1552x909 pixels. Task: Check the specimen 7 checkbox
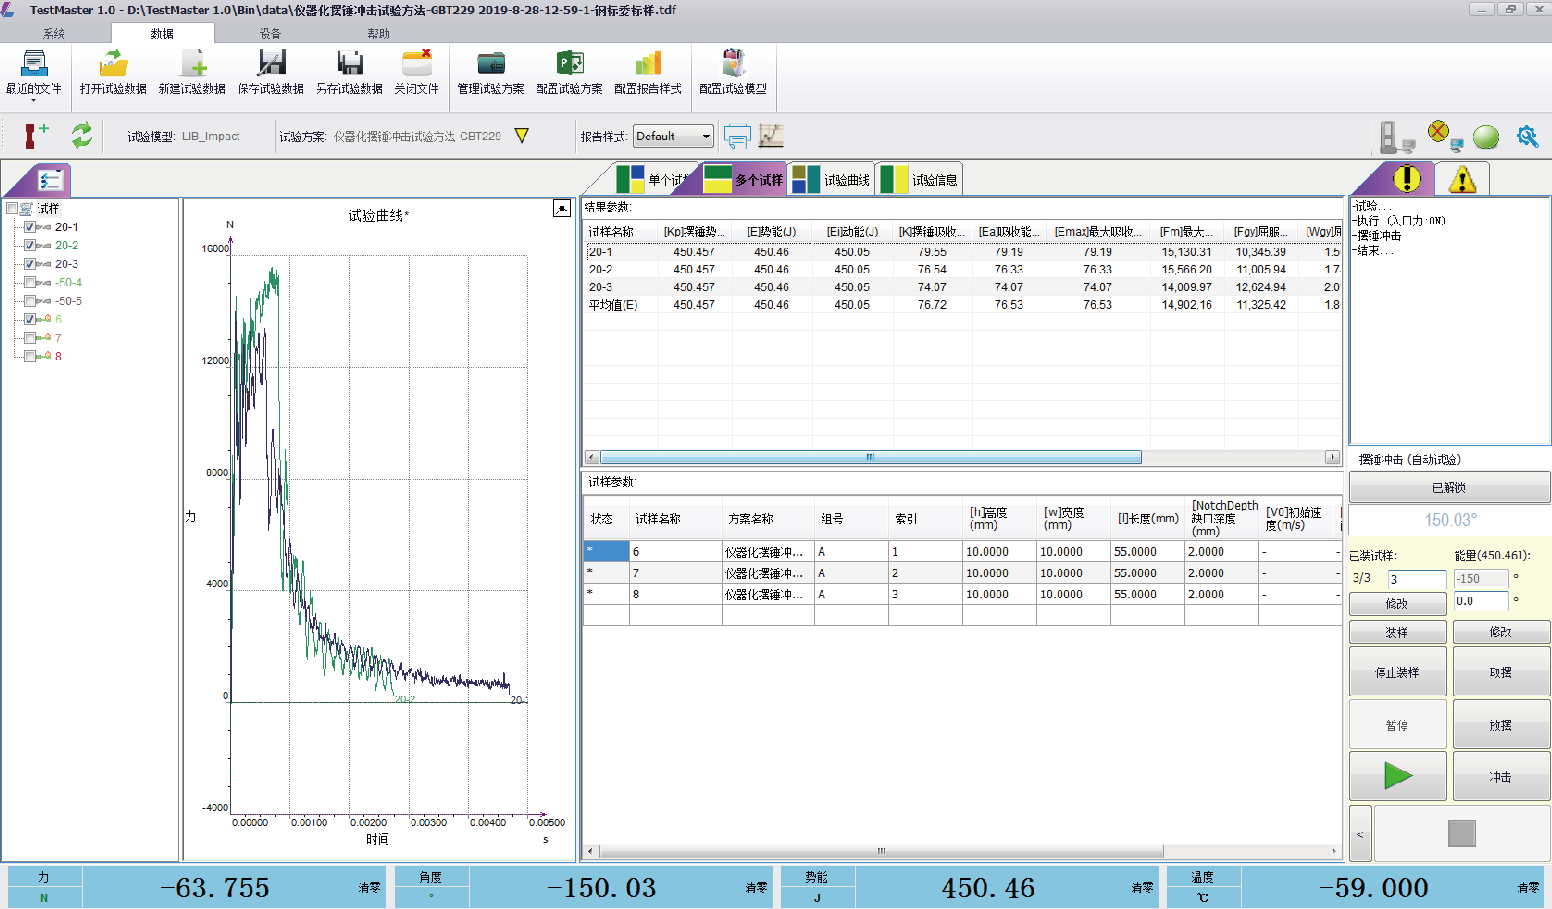[x=30, y=337]
